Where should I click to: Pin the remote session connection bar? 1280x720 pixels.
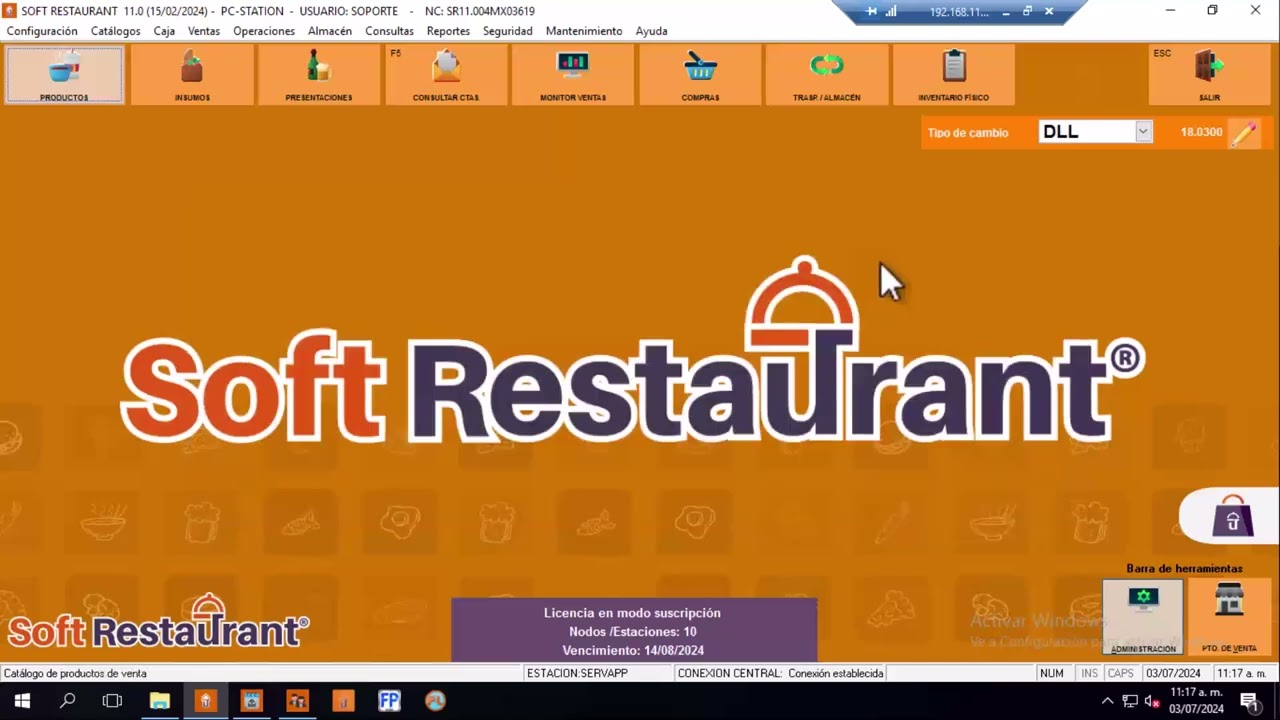871,12
